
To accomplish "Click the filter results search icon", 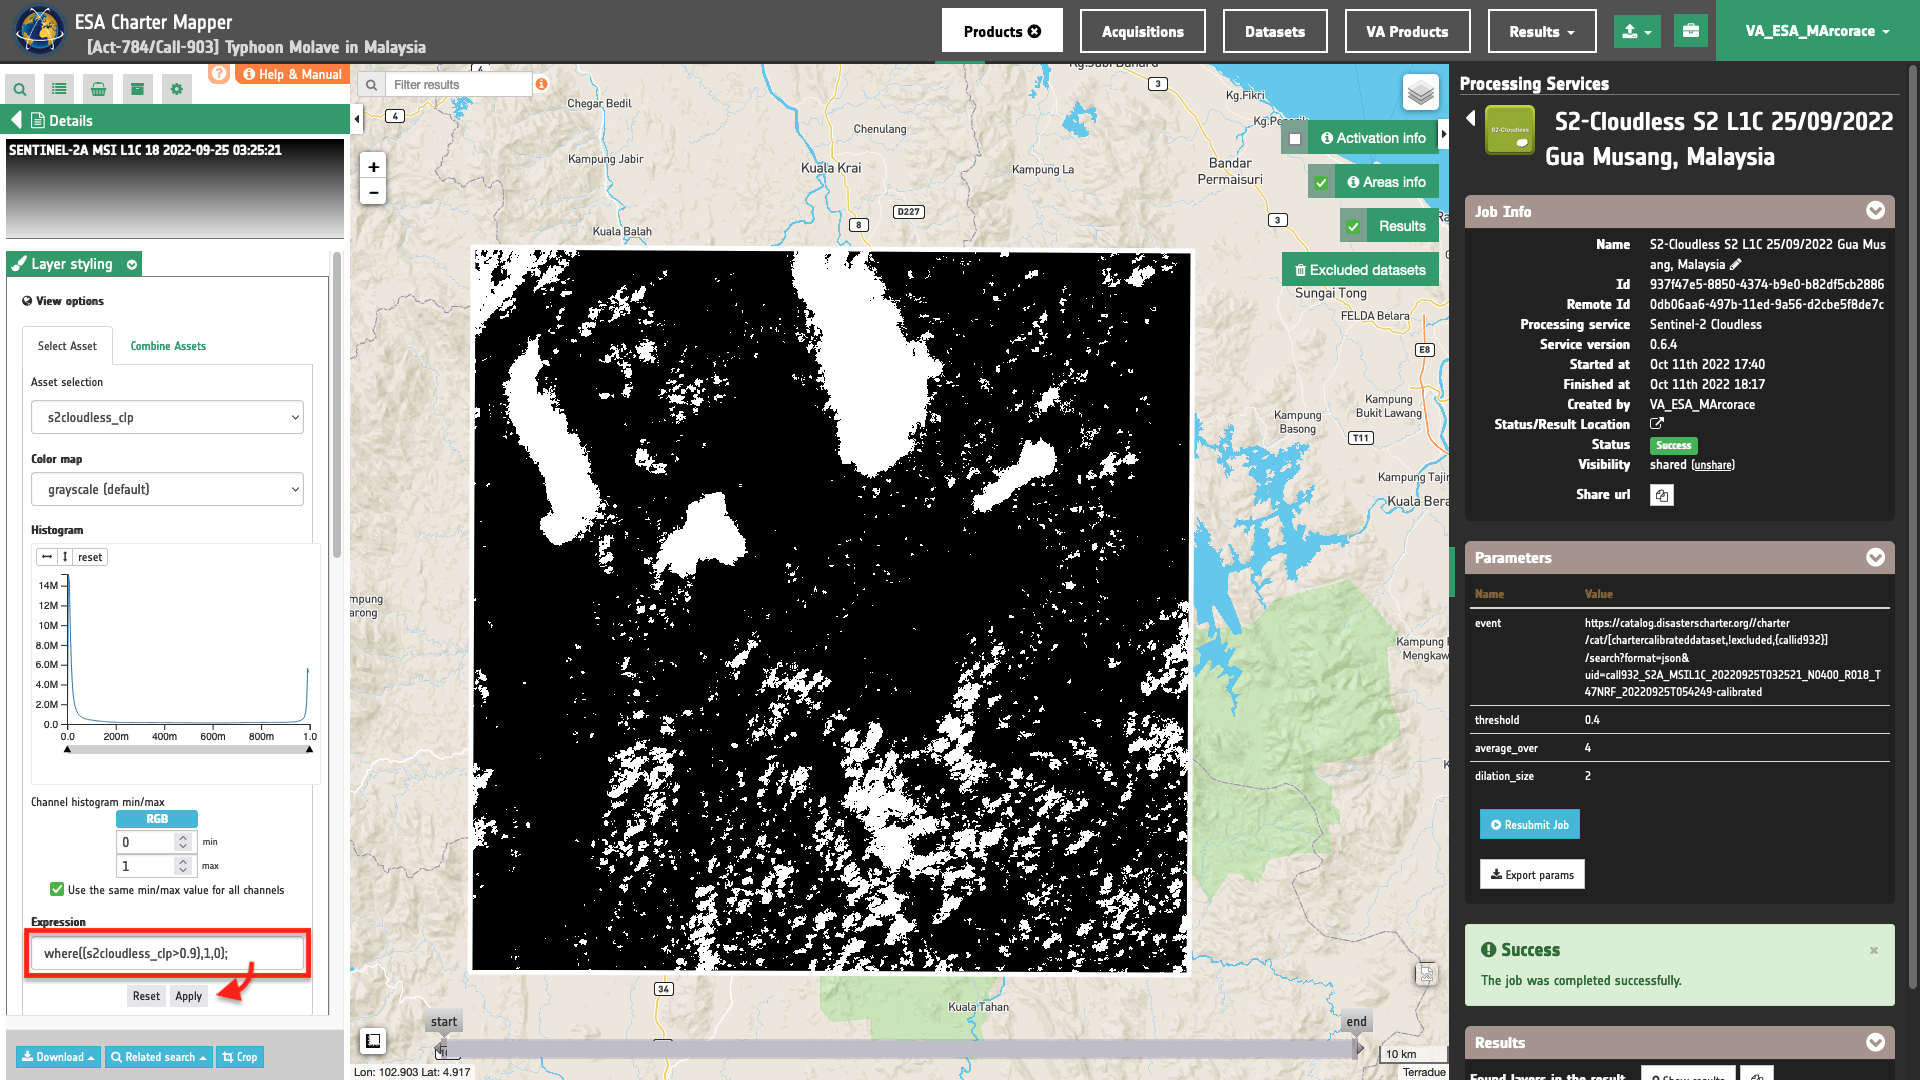I will click(372, 85).
